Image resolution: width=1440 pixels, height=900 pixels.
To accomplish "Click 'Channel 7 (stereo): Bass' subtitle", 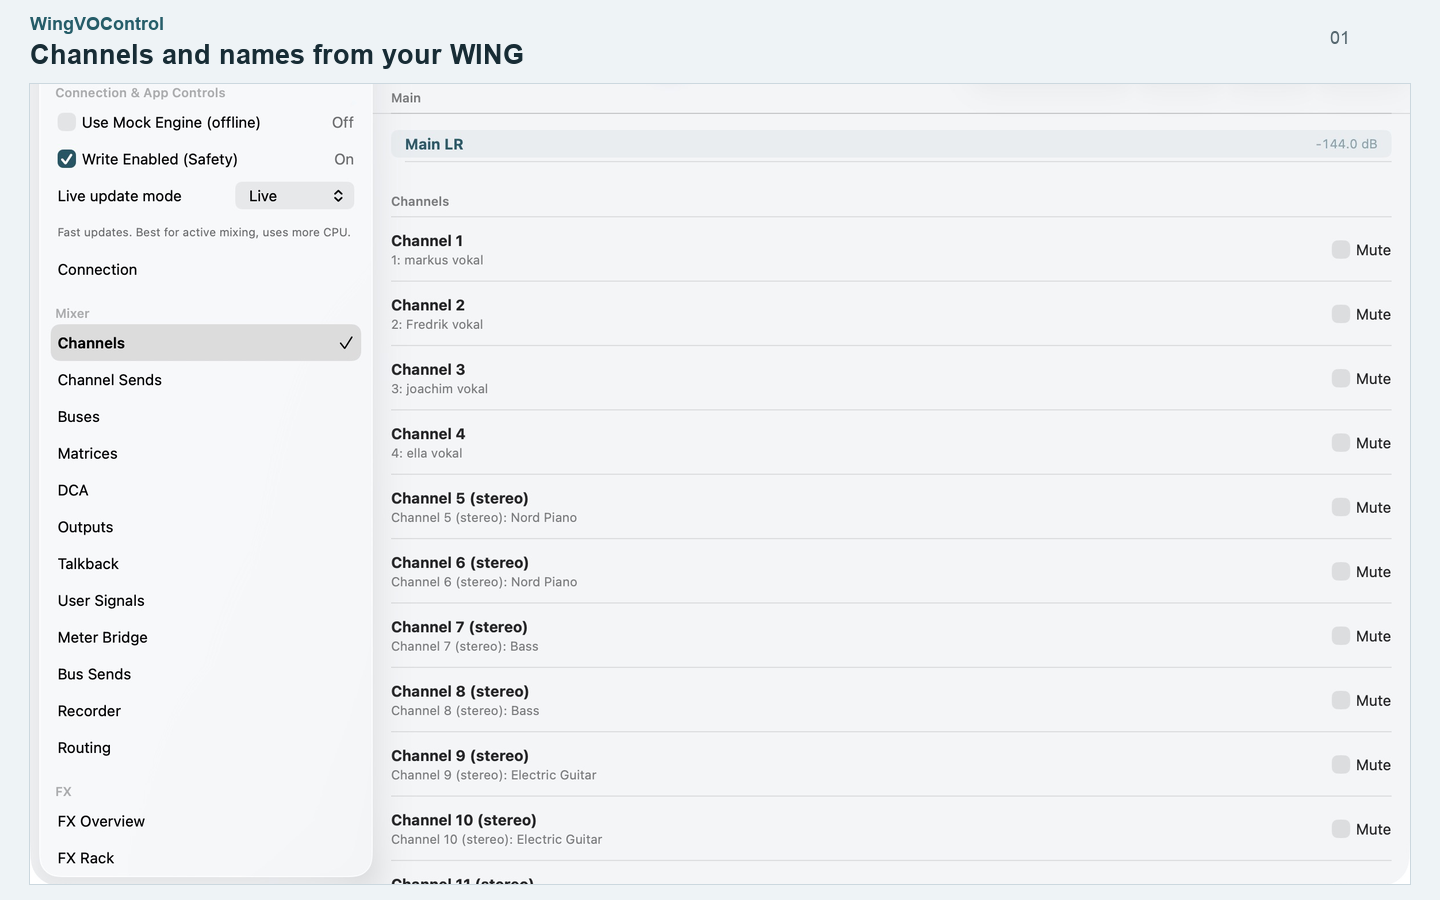I will tap(465, 647).
